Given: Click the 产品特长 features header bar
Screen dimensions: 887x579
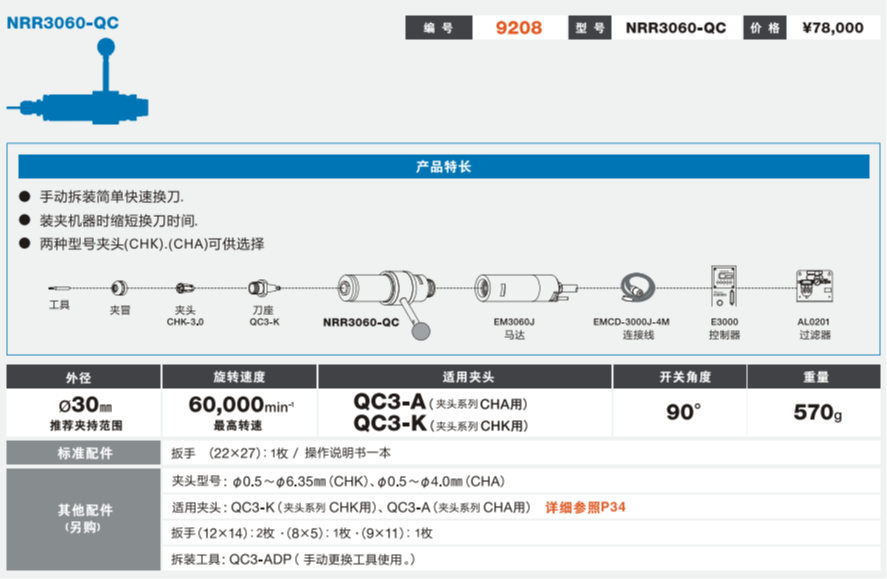Looking at the screenshot, I should click(443, 167).
